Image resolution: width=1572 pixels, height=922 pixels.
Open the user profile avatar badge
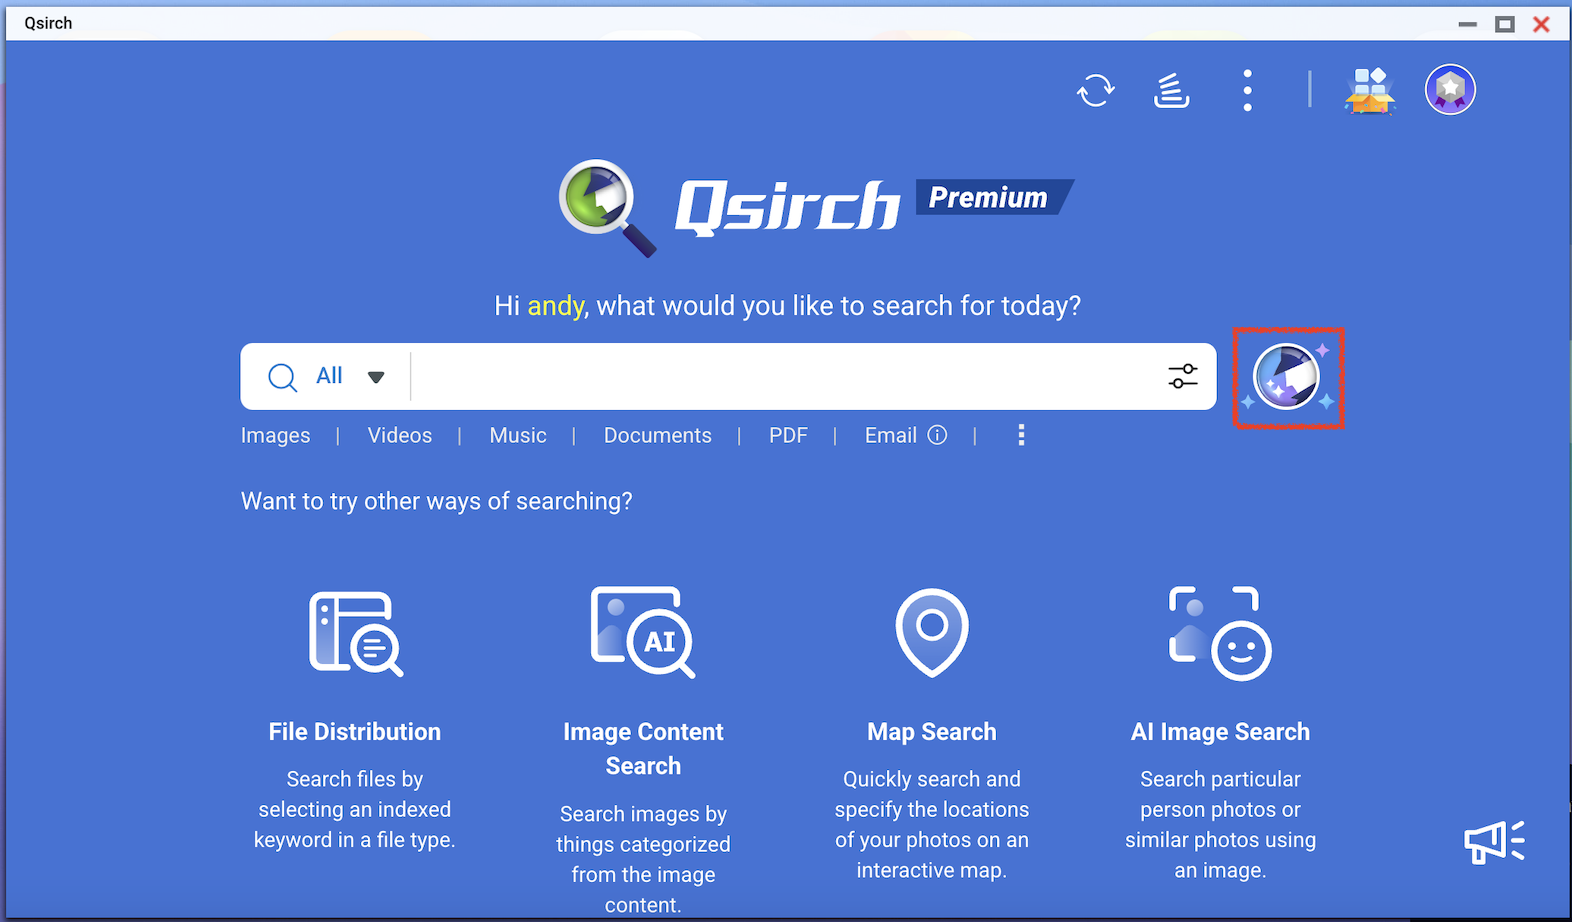(x=1450, y=90)
